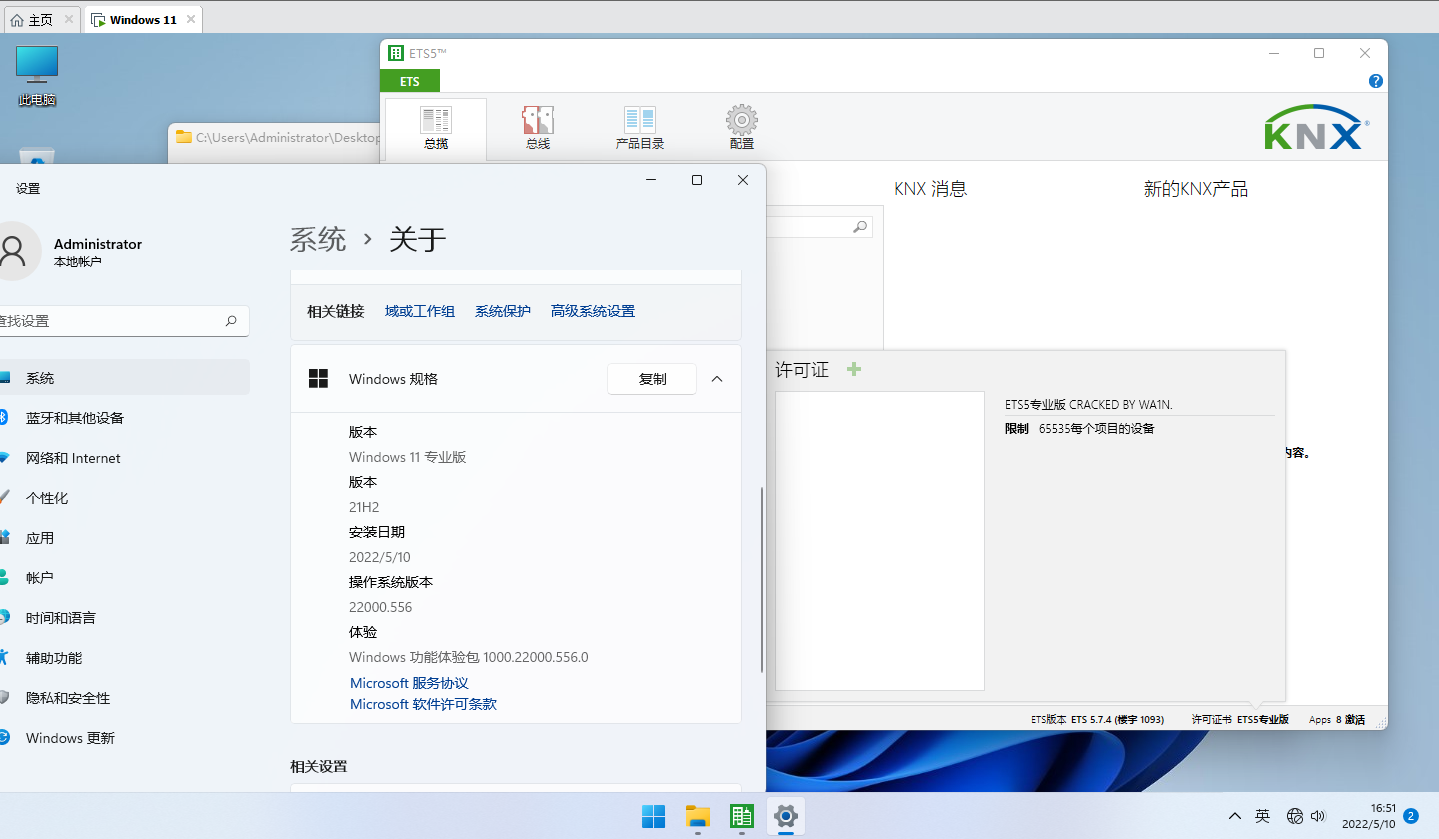
Task: Click the ETS5 app icon in its title bar
Action: coord(396,53)
